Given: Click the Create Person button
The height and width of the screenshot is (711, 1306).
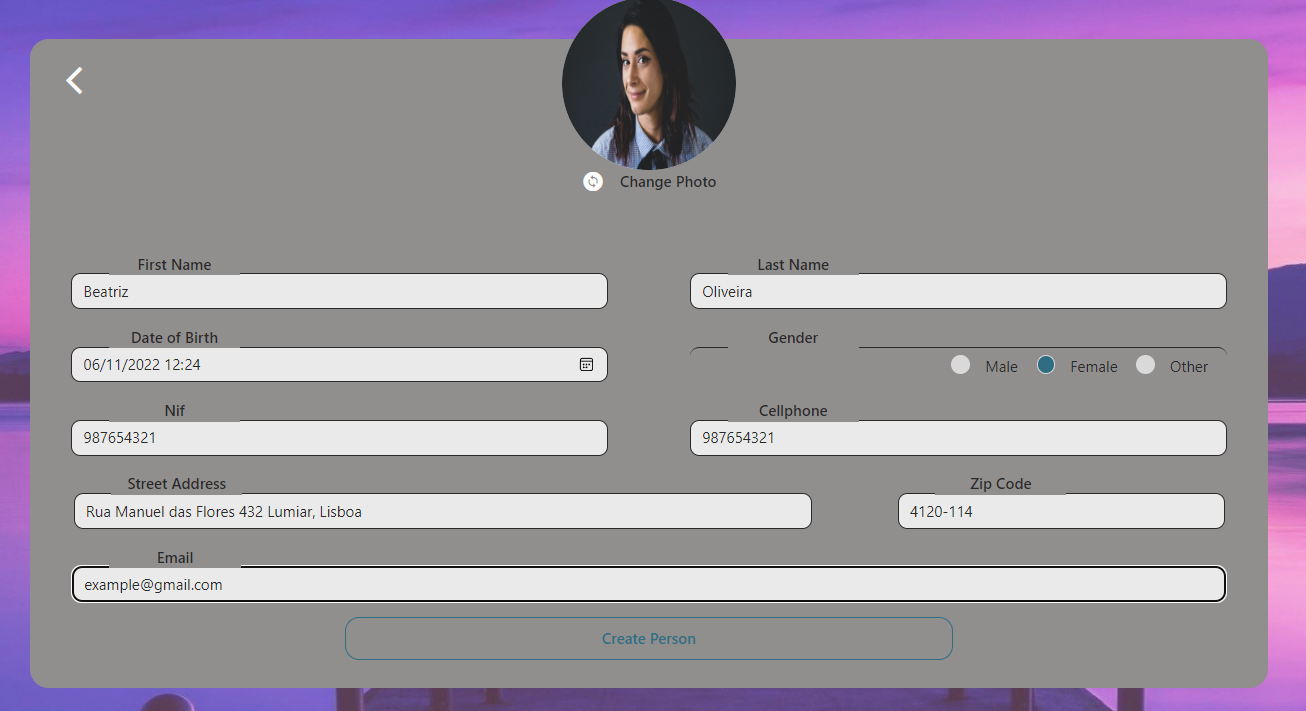Looking at the screenshot, I should 648,638.
